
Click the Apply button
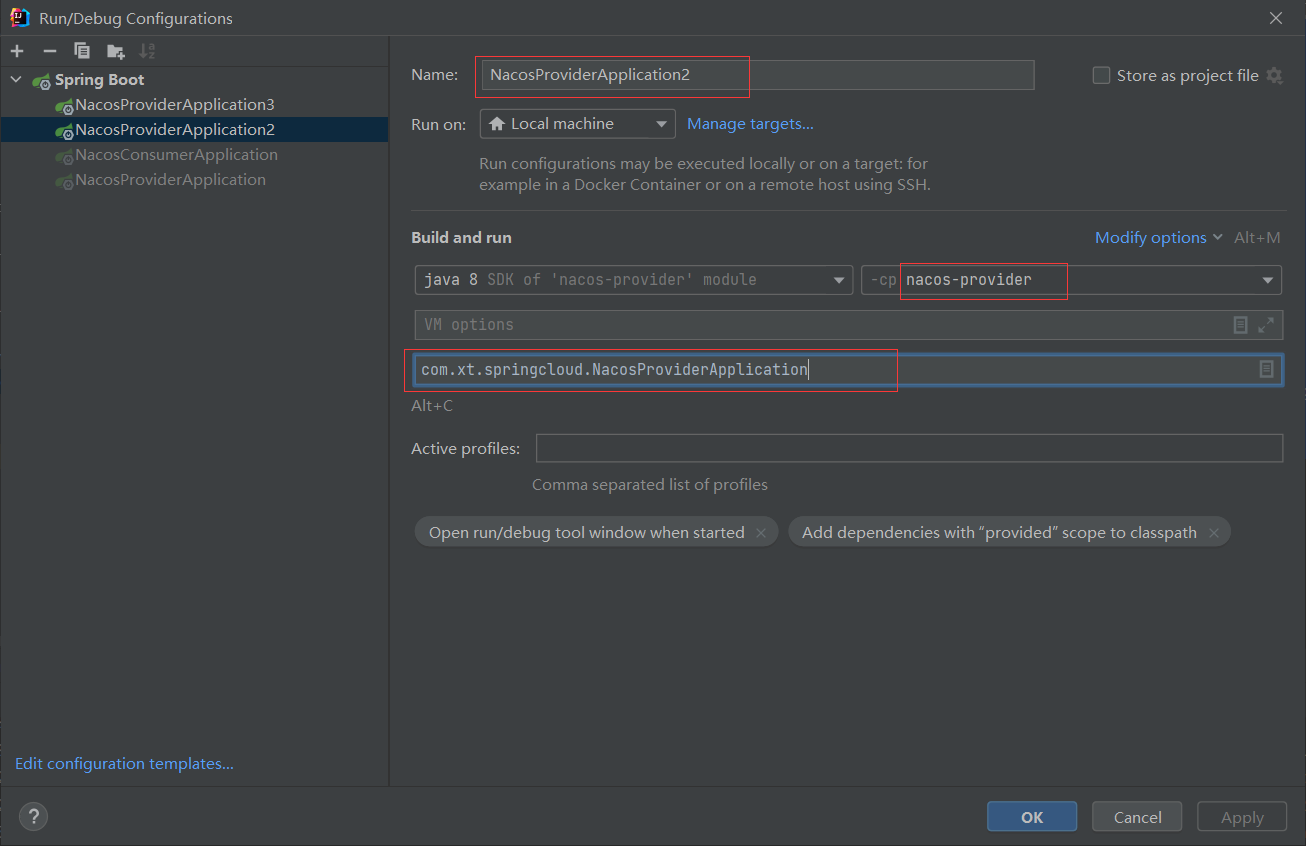click(x=1242, y=817)
